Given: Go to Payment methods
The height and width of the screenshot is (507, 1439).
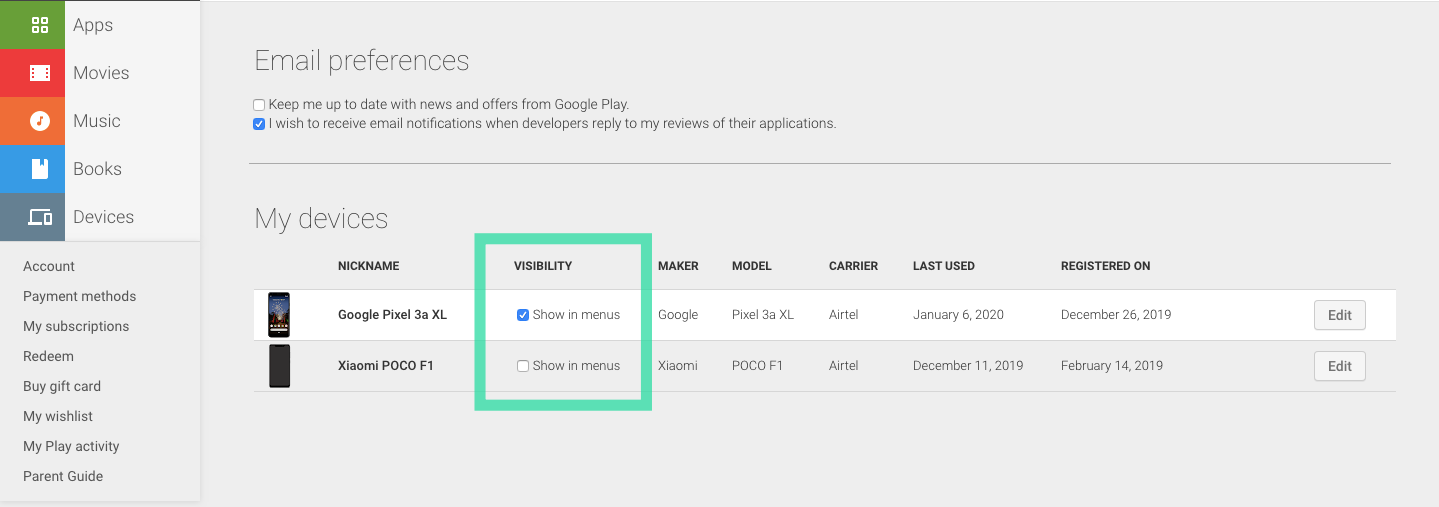Looking at the screenshot, I should (79, 296).
